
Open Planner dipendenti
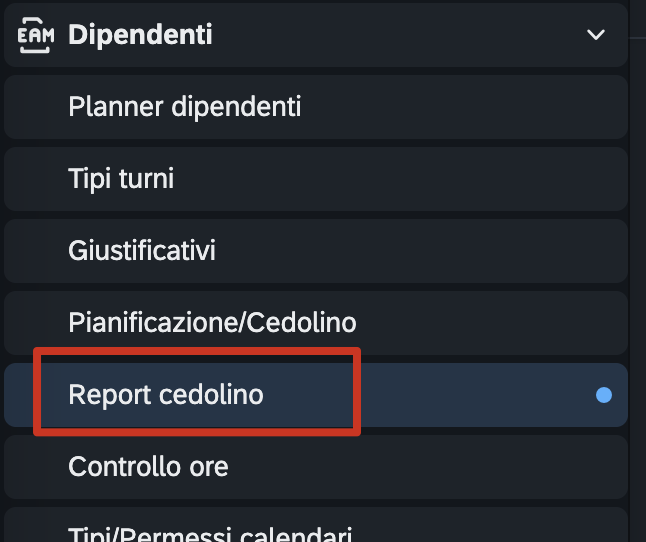point(184,105)
